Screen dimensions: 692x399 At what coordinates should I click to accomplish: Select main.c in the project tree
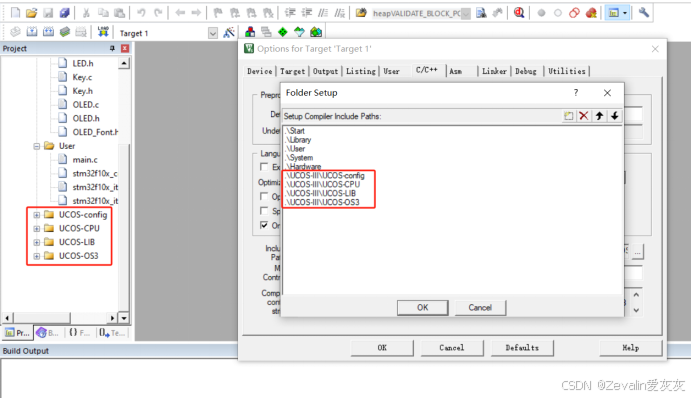85,160
